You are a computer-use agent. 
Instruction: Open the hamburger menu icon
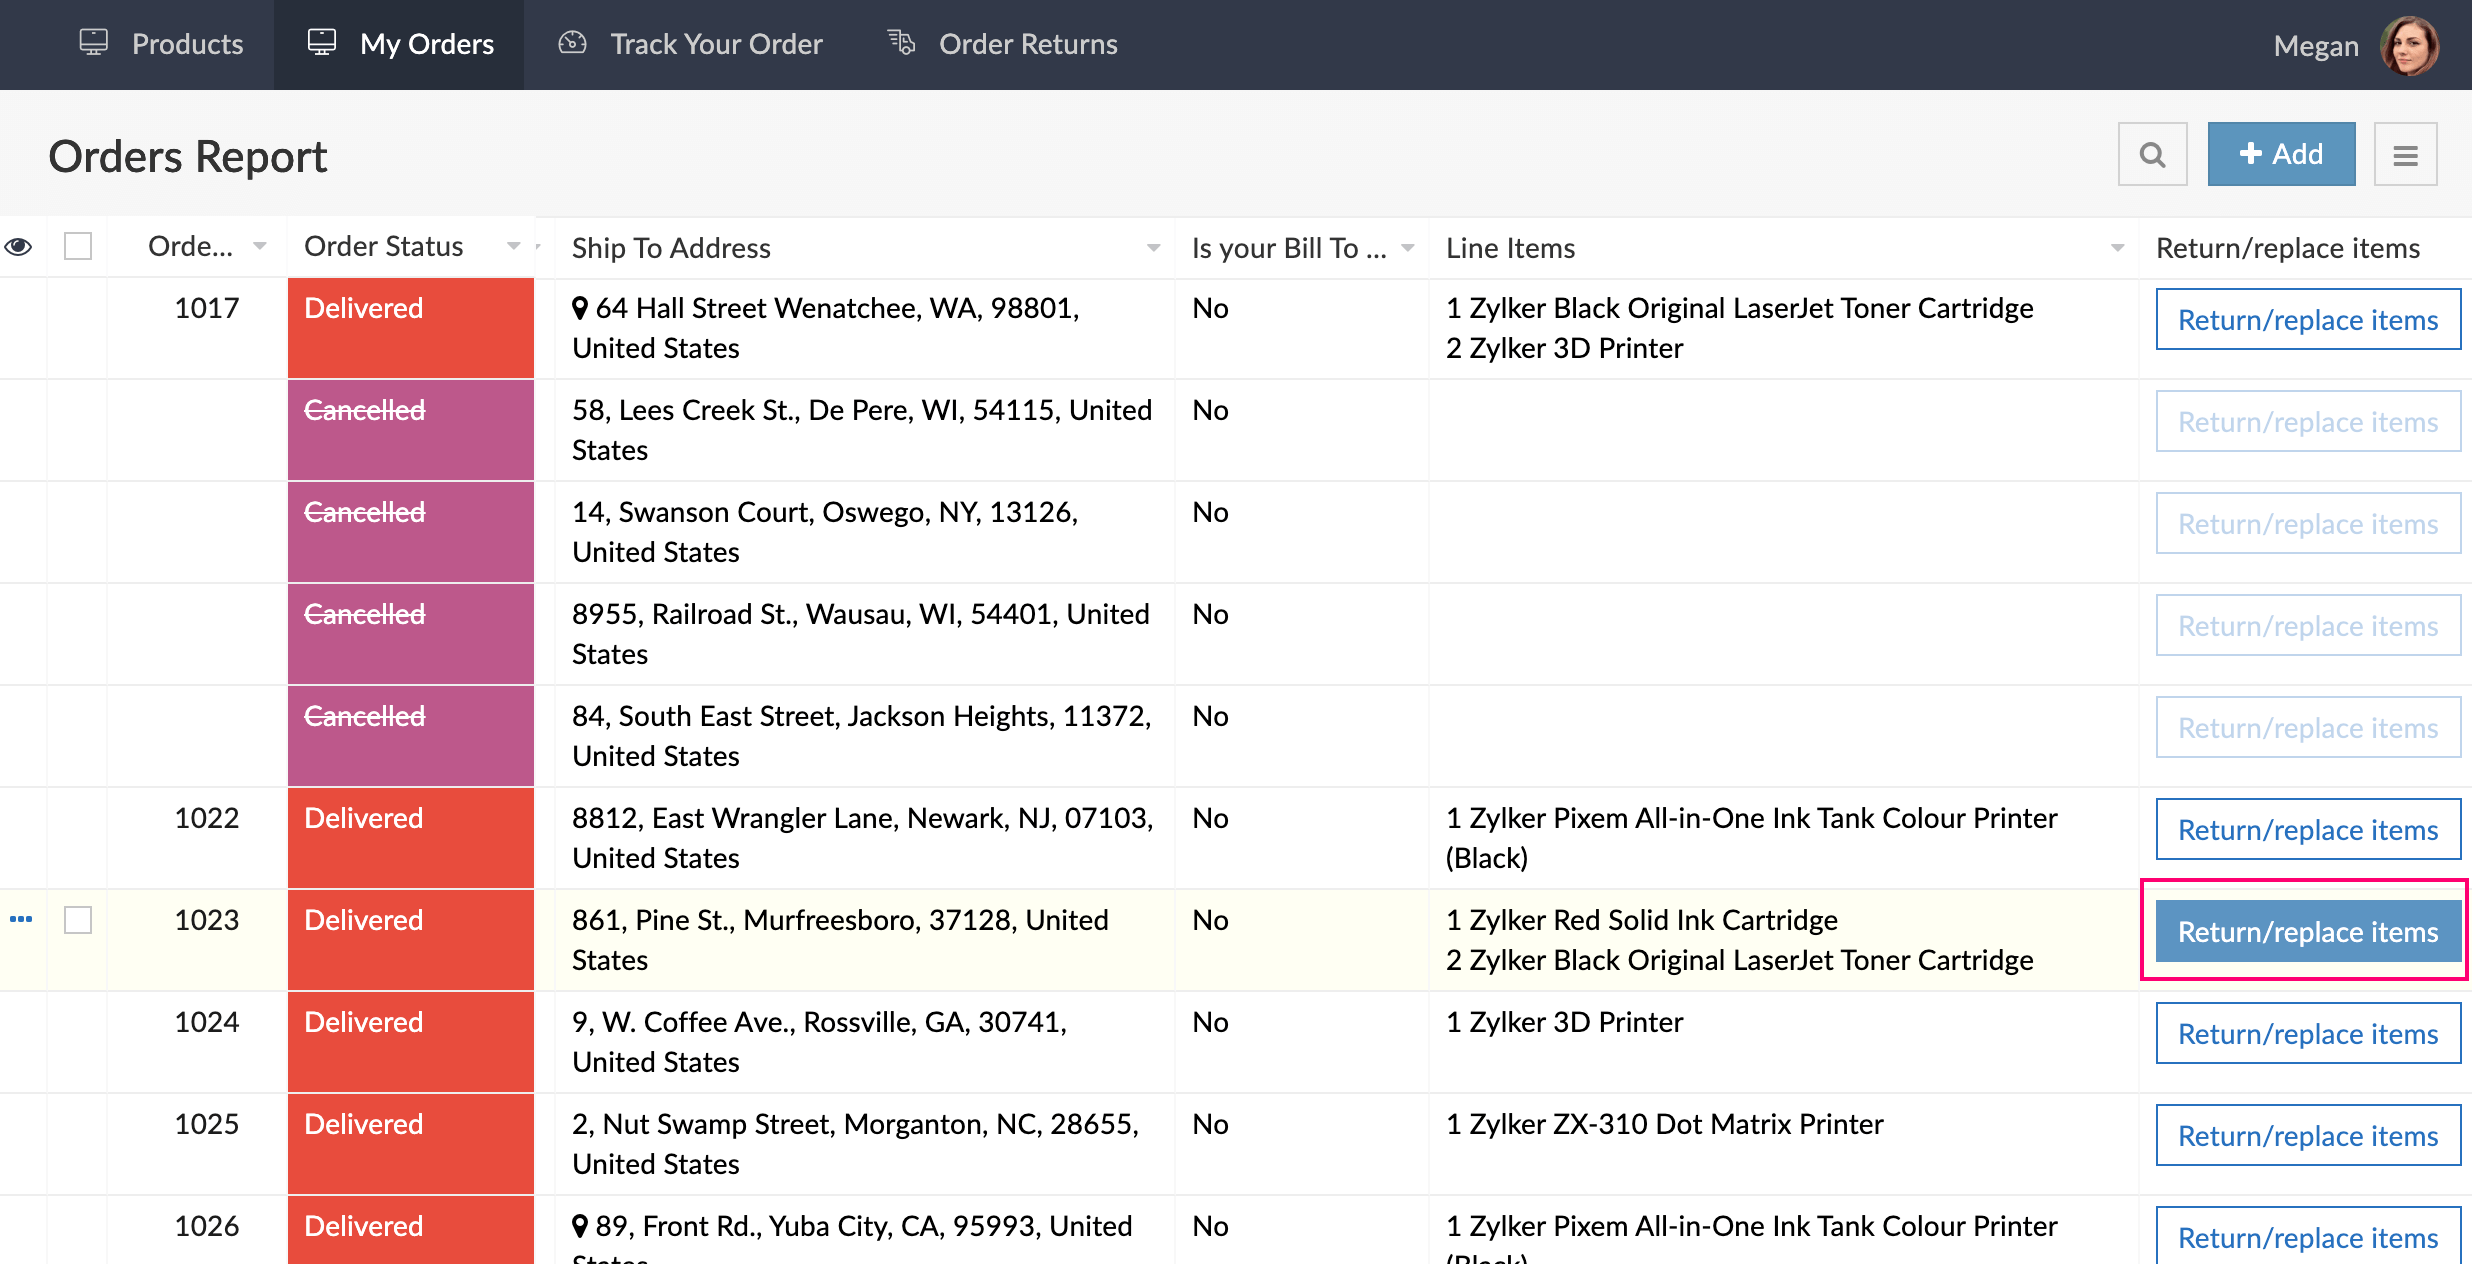tap(2405, 154)
